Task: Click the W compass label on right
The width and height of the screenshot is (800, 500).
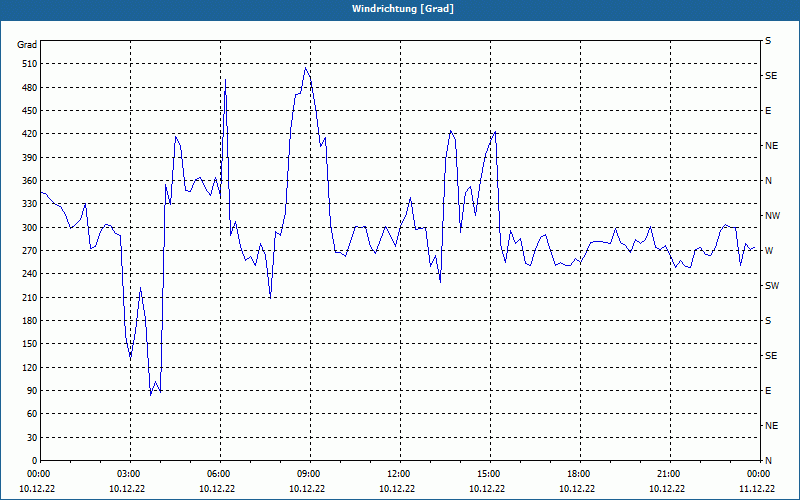Action: pos(769,251)
